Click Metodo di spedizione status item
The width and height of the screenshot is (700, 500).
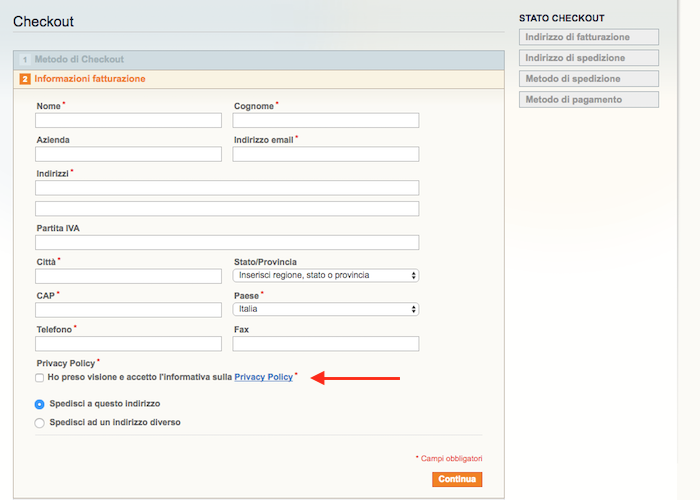tap(589, 79)
